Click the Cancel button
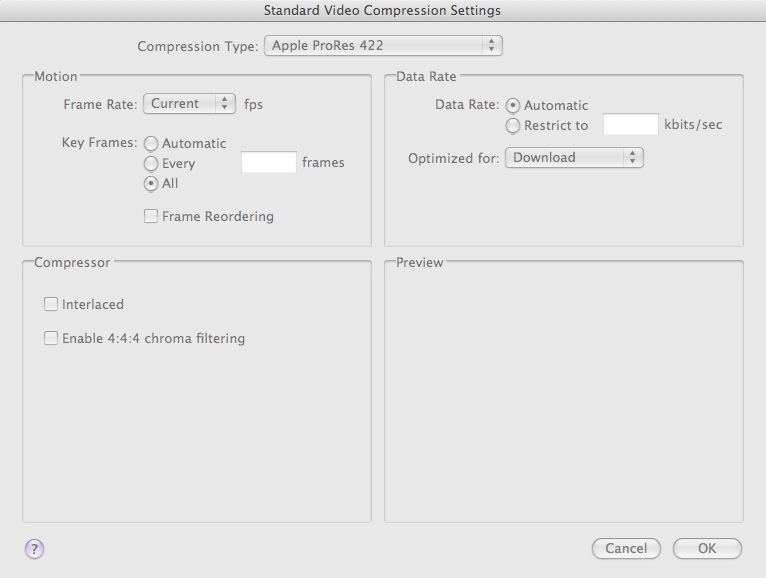 [x=626, y=548]
